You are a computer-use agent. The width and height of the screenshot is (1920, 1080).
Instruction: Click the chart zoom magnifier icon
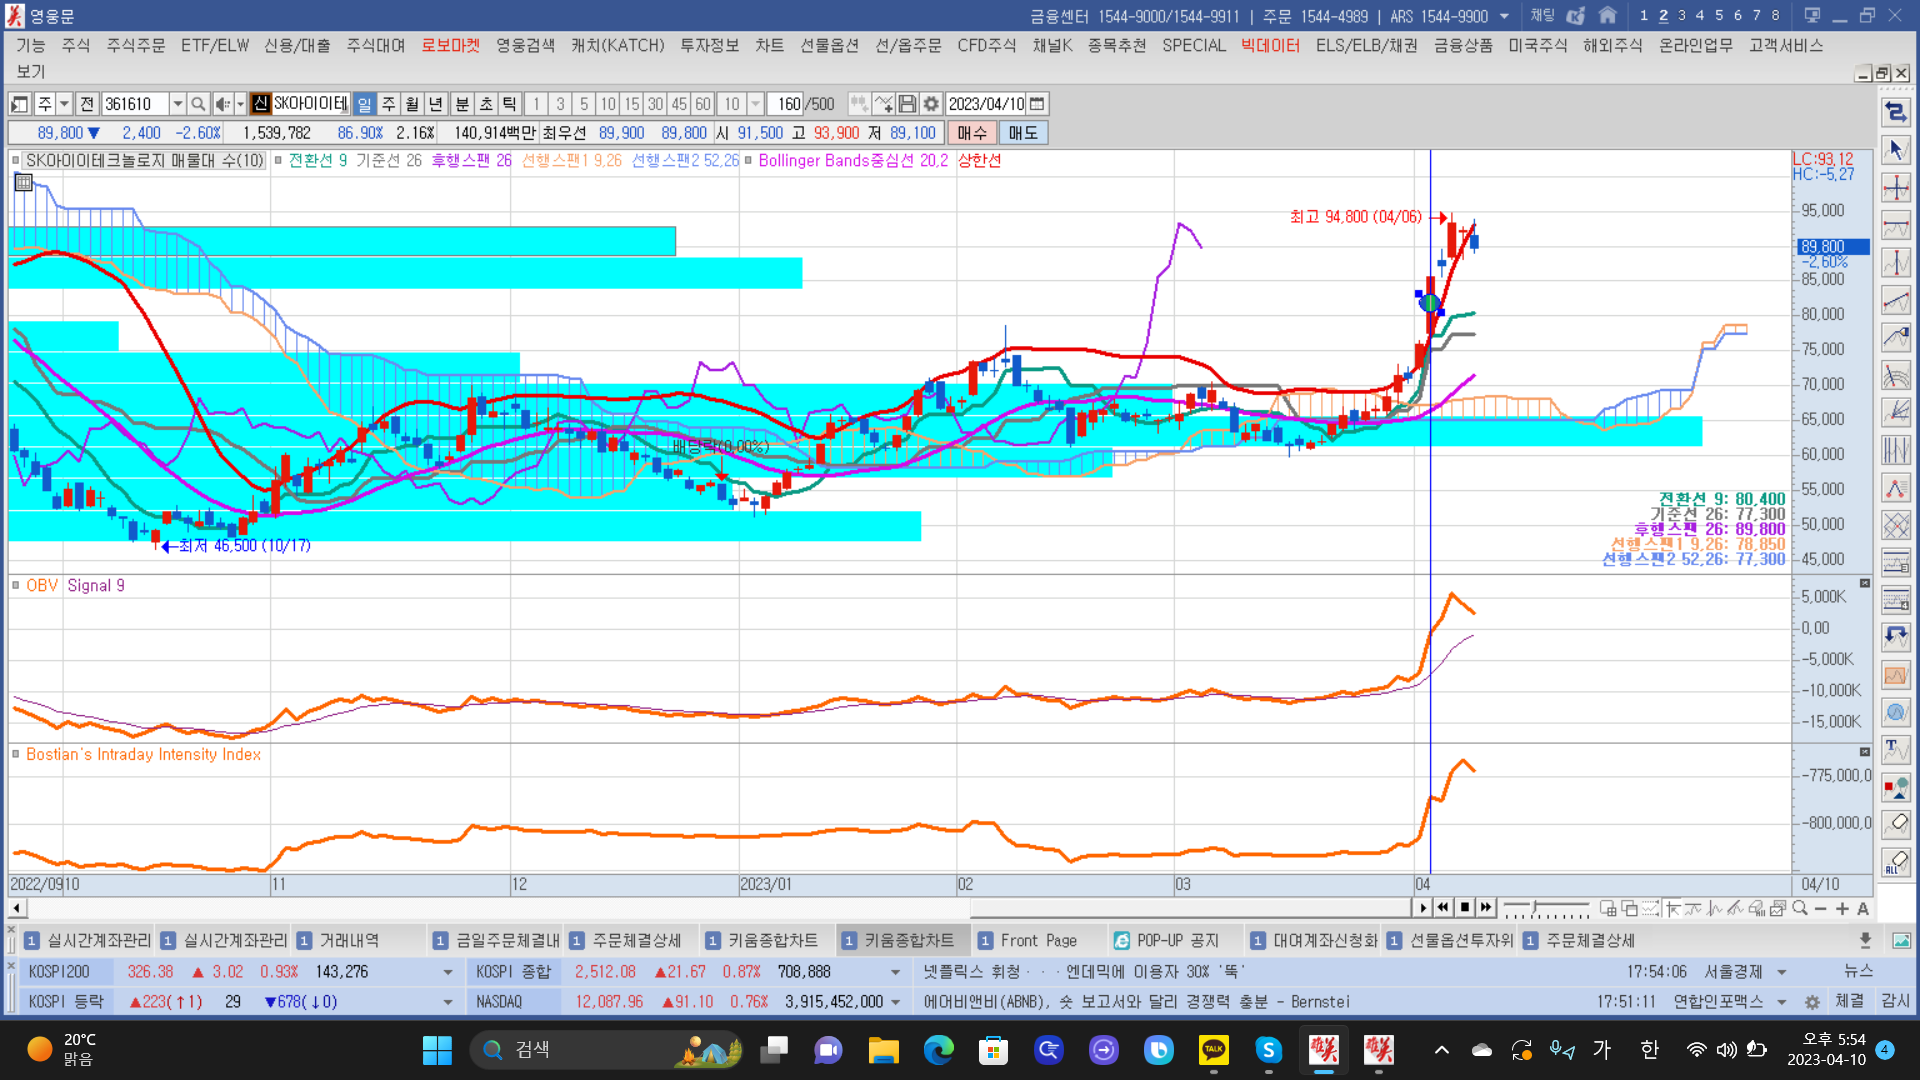click(1800, 908)
